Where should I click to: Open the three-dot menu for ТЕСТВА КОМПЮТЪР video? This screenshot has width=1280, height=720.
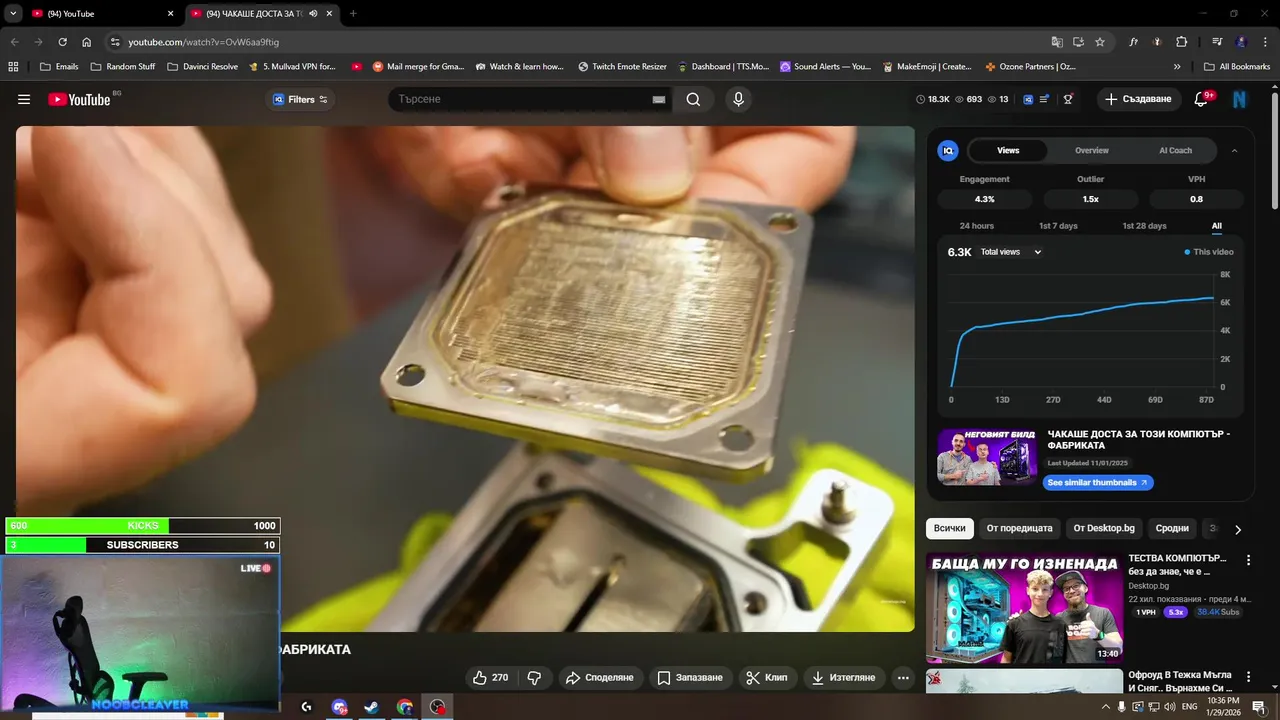tap(1248, 560)
